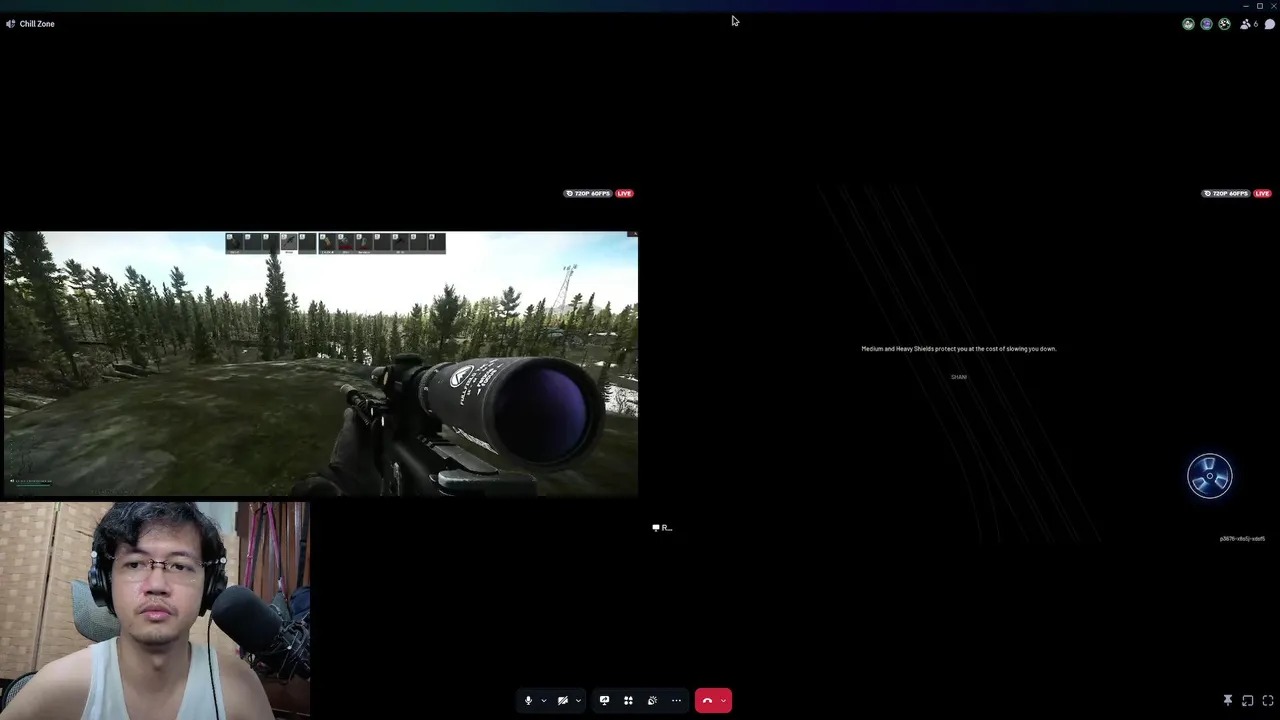Click the participant label starting with R
The width and height of the screenshot is (1280, 720).
coord(662,528)
